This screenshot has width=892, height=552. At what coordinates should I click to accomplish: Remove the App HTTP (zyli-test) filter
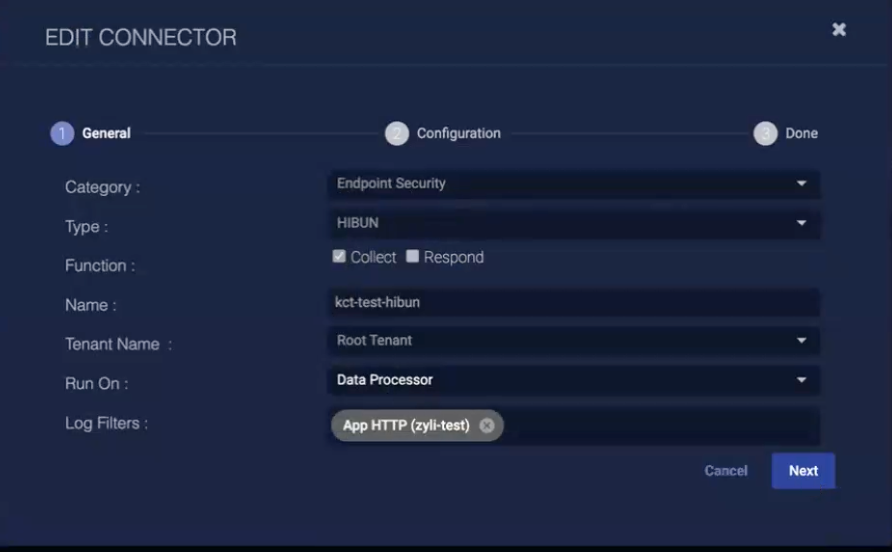pyautogui.click(x=487, y=425)
